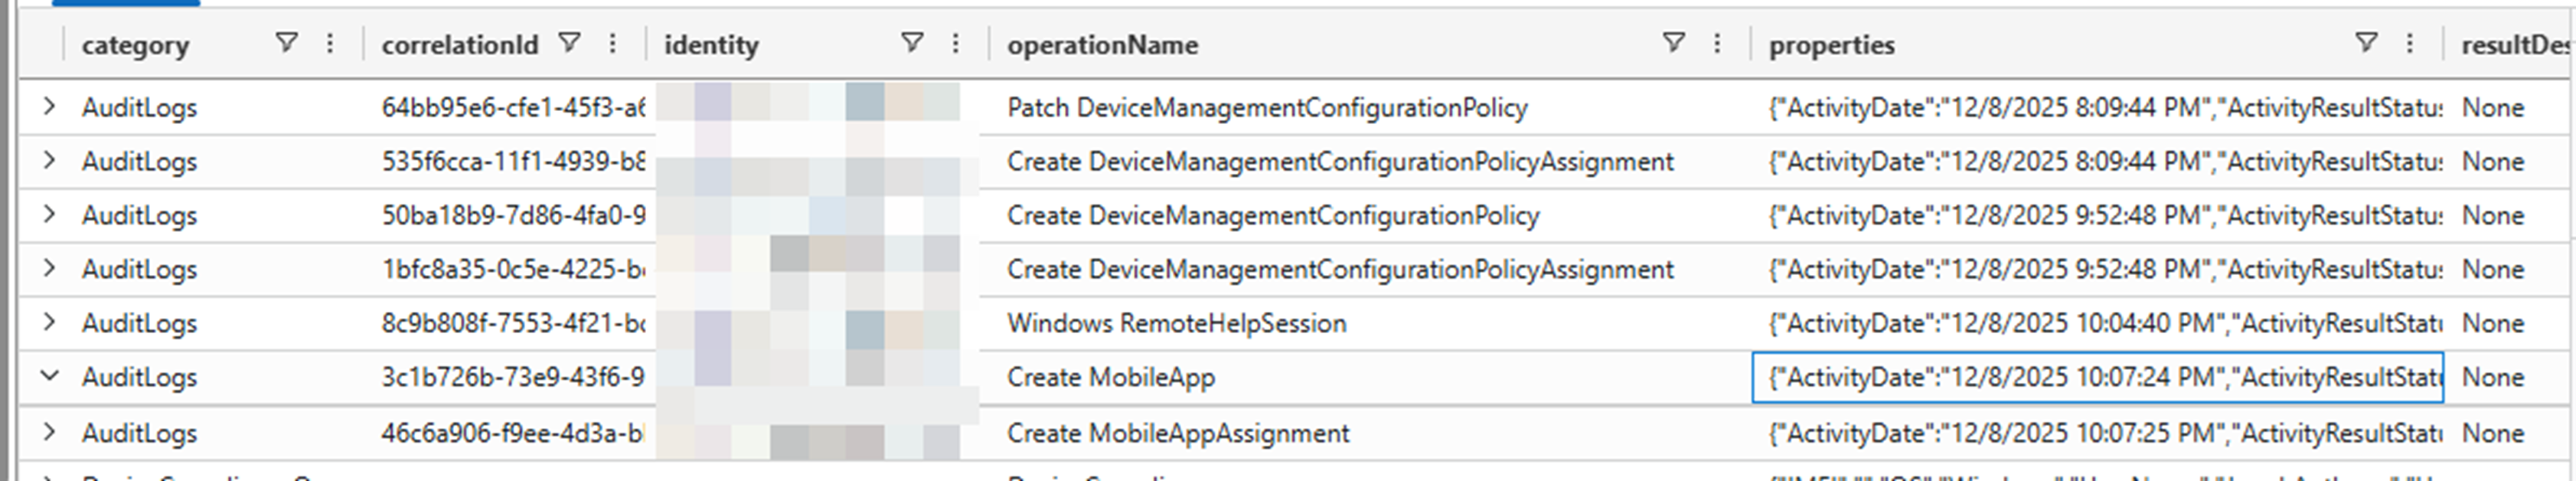Open the identity column options menu
The width and height of the screenshot is (2576, 481).
pyautogui.click(x=955, y=43)
